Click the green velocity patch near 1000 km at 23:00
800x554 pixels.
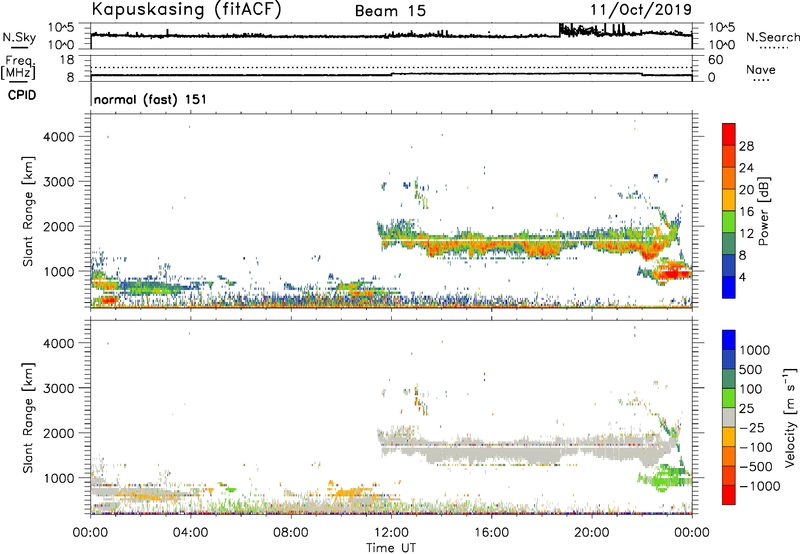pyautogui.click(x=668, y=478)
